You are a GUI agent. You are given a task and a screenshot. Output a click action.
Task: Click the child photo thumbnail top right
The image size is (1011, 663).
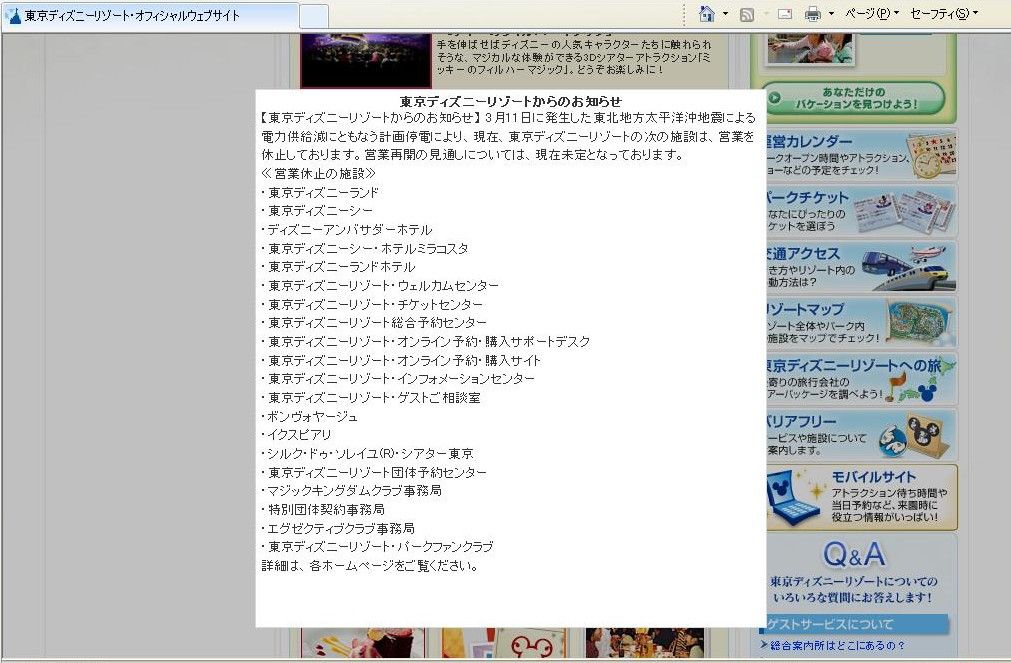[x=810, y=49]
